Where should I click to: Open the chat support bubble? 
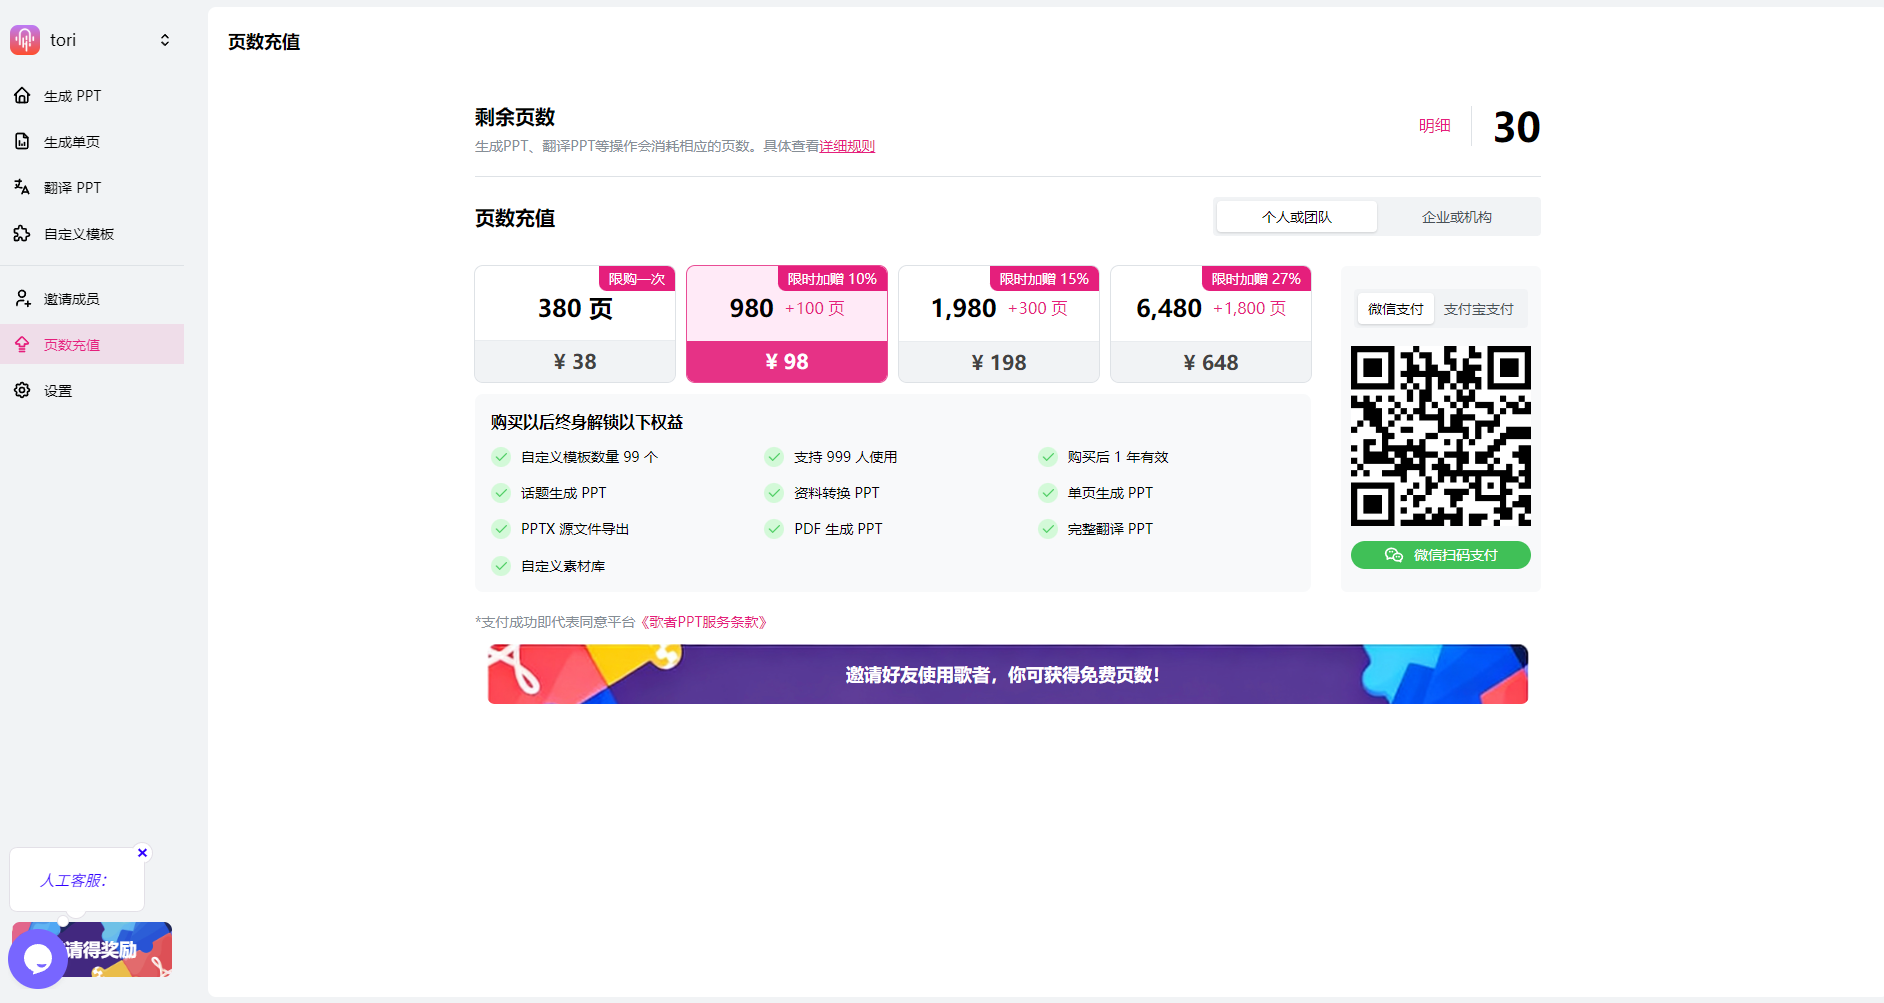[37, 957]
